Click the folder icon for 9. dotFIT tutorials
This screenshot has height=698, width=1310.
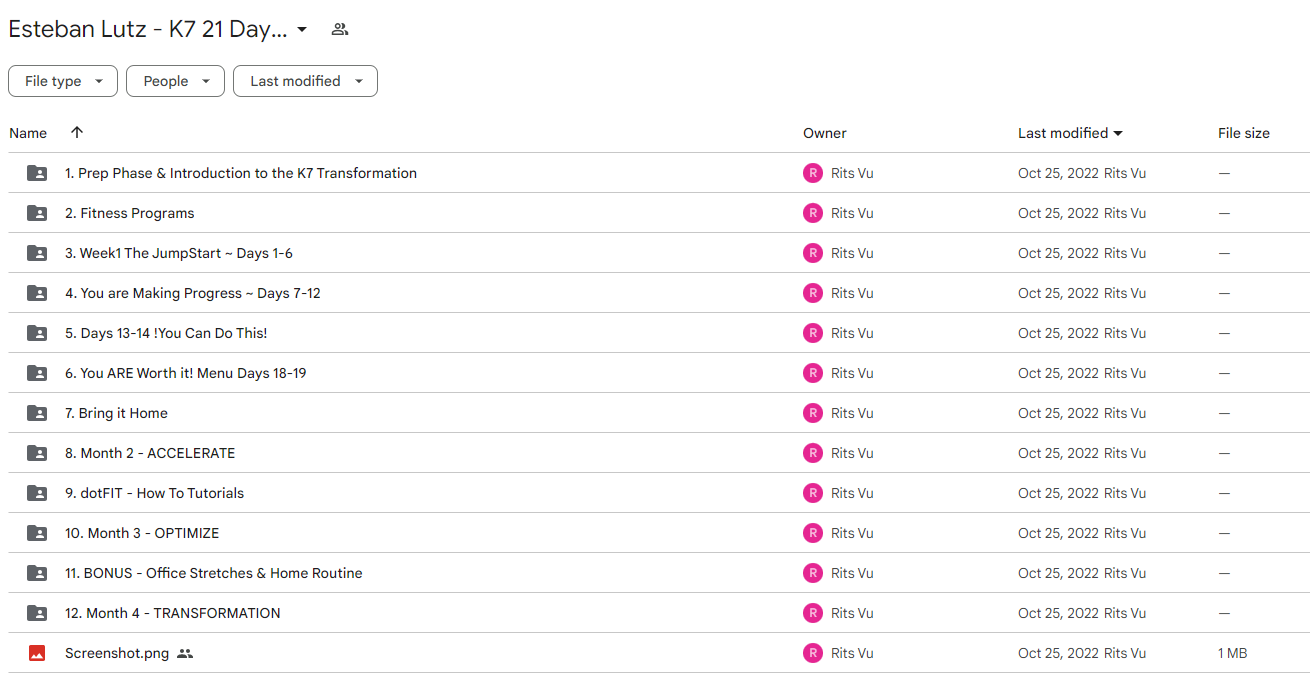tap(37, 493)
